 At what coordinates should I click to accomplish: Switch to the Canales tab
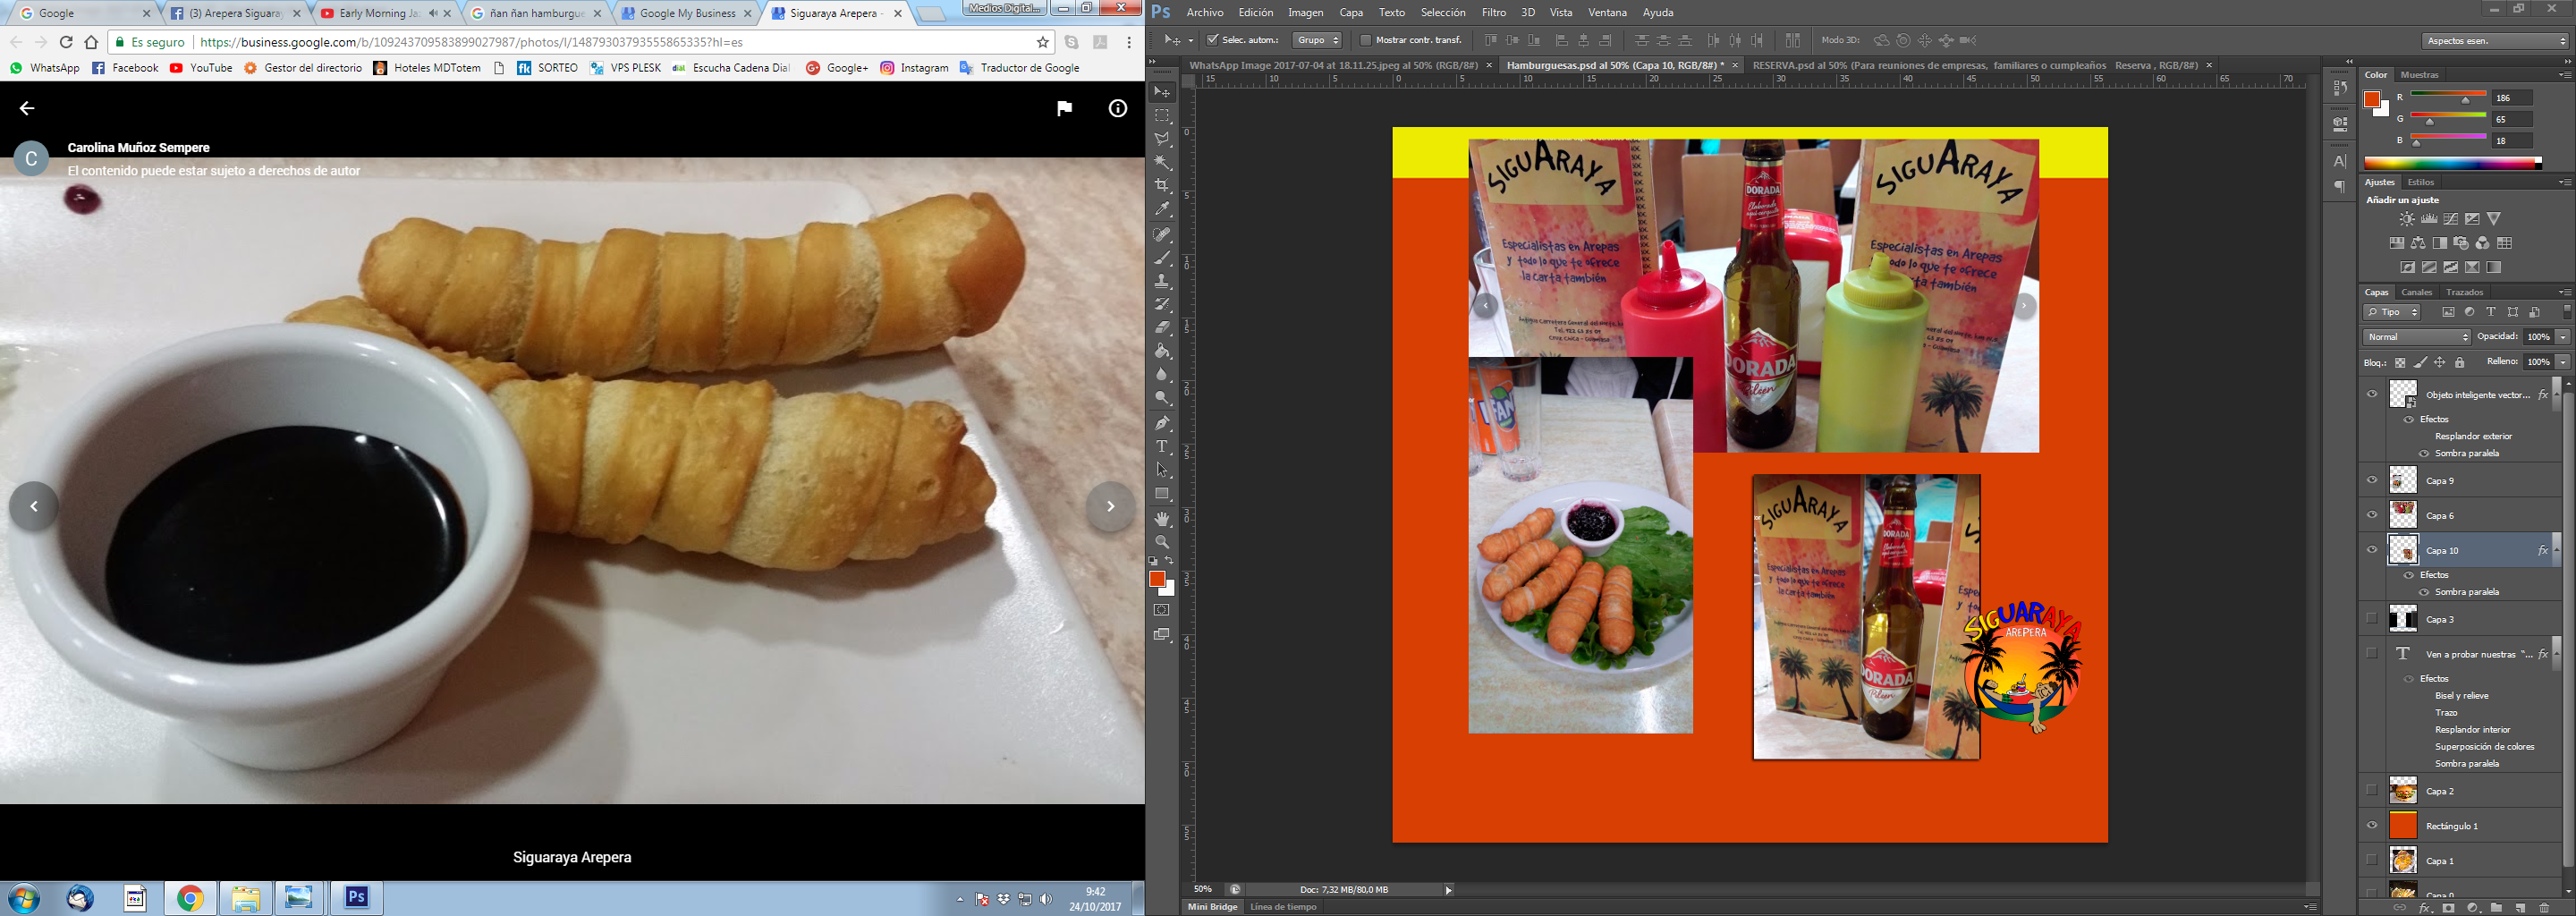[2416, 292]
